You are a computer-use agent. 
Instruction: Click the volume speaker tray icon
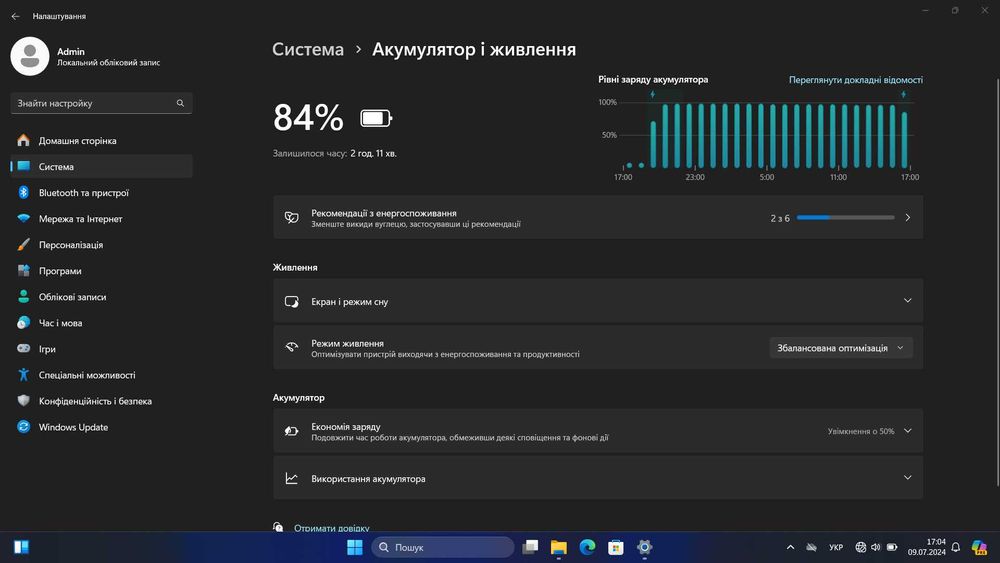coord(876,547)
